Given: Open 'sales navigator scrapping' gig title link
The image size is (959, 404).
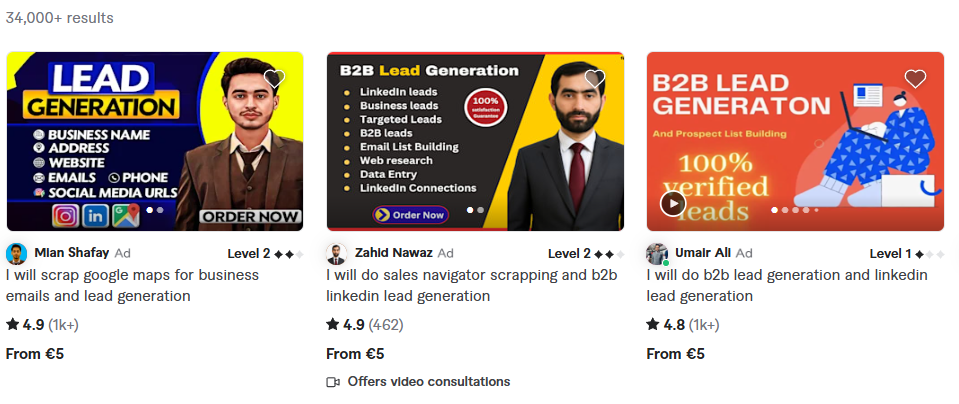Looking at the screenshot, I should 472,285.
